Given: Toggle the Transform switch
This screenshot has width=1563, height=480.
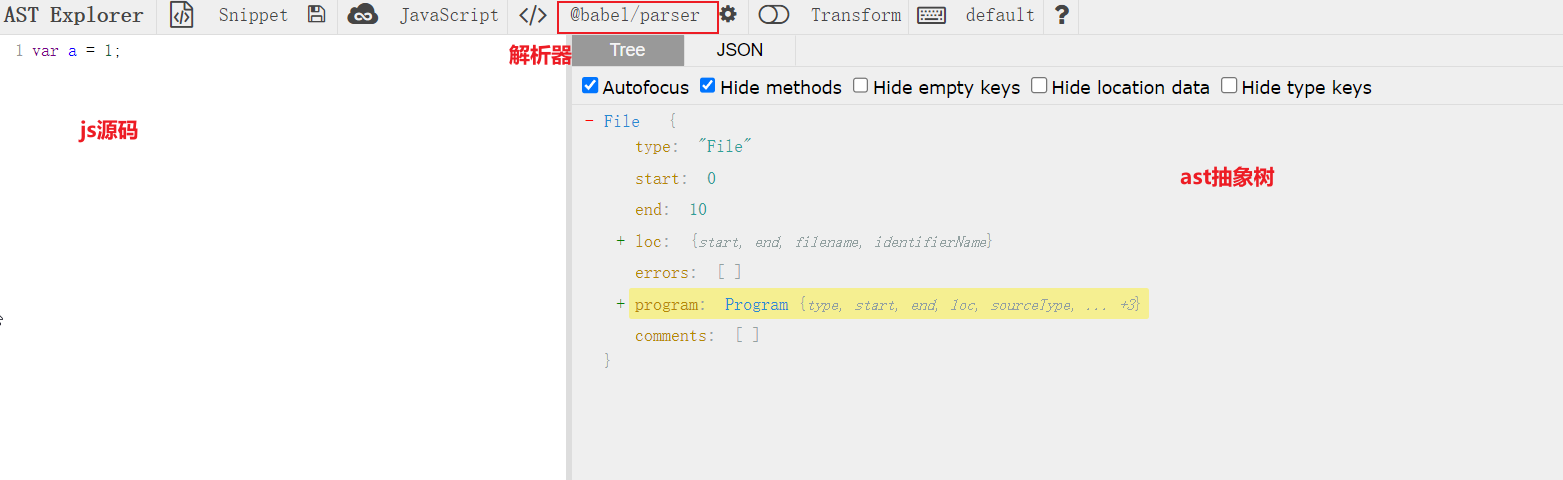Looking at the screenshot, I should pos(774,15).
